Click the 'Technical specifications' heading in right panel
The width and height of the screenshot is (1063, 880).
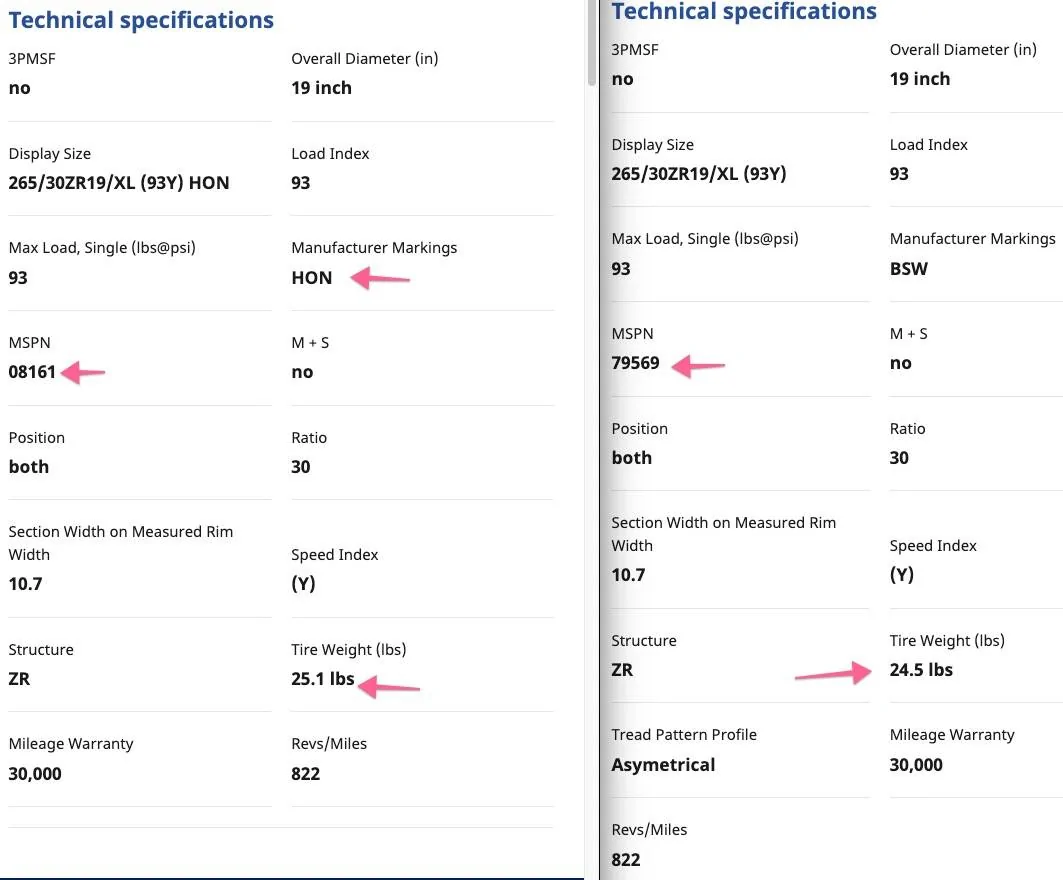(744, 12)
